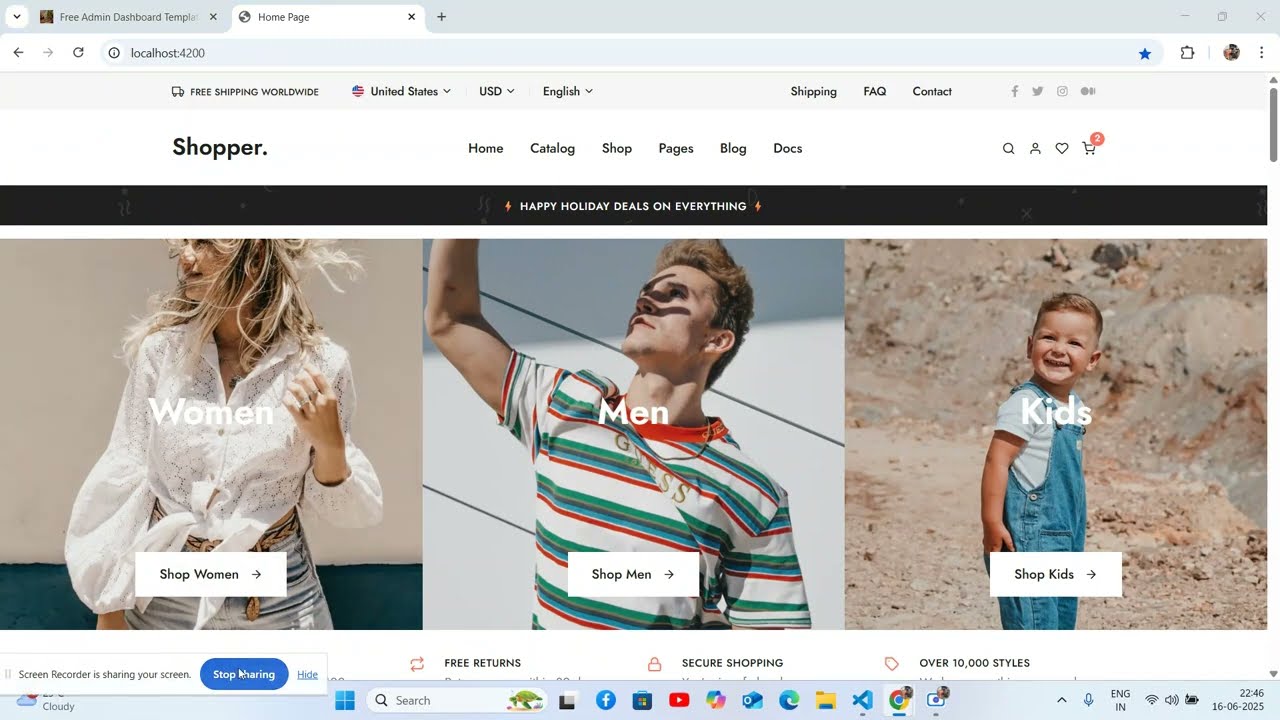This screenshot has height=720, width=1280.
Task: Go back in browser
Action: [18, 53]
